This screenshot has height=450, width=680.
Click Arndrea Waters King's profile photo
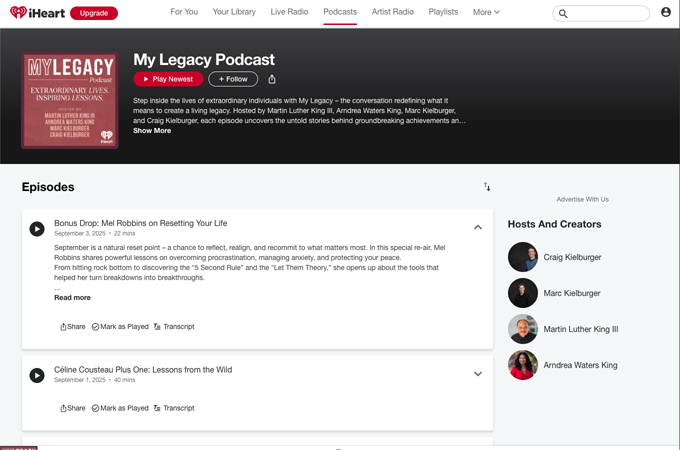[x=523, y=365]
